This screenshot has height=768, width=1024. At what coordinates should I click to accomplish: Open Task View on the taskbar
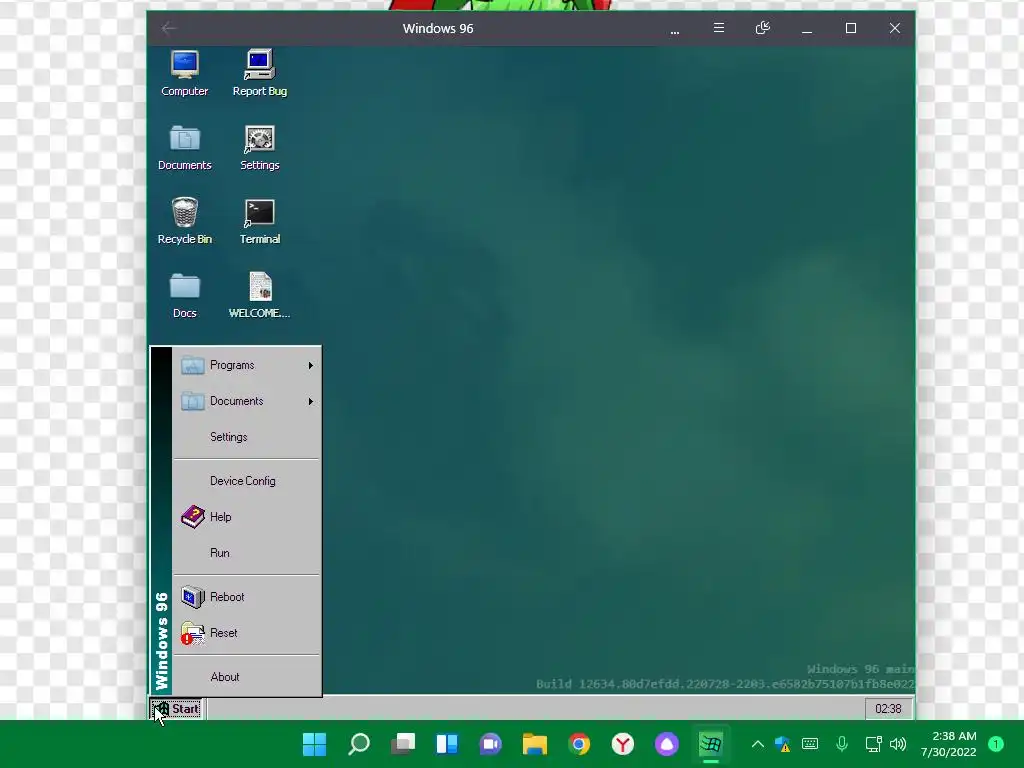click(x=402, y=744)
